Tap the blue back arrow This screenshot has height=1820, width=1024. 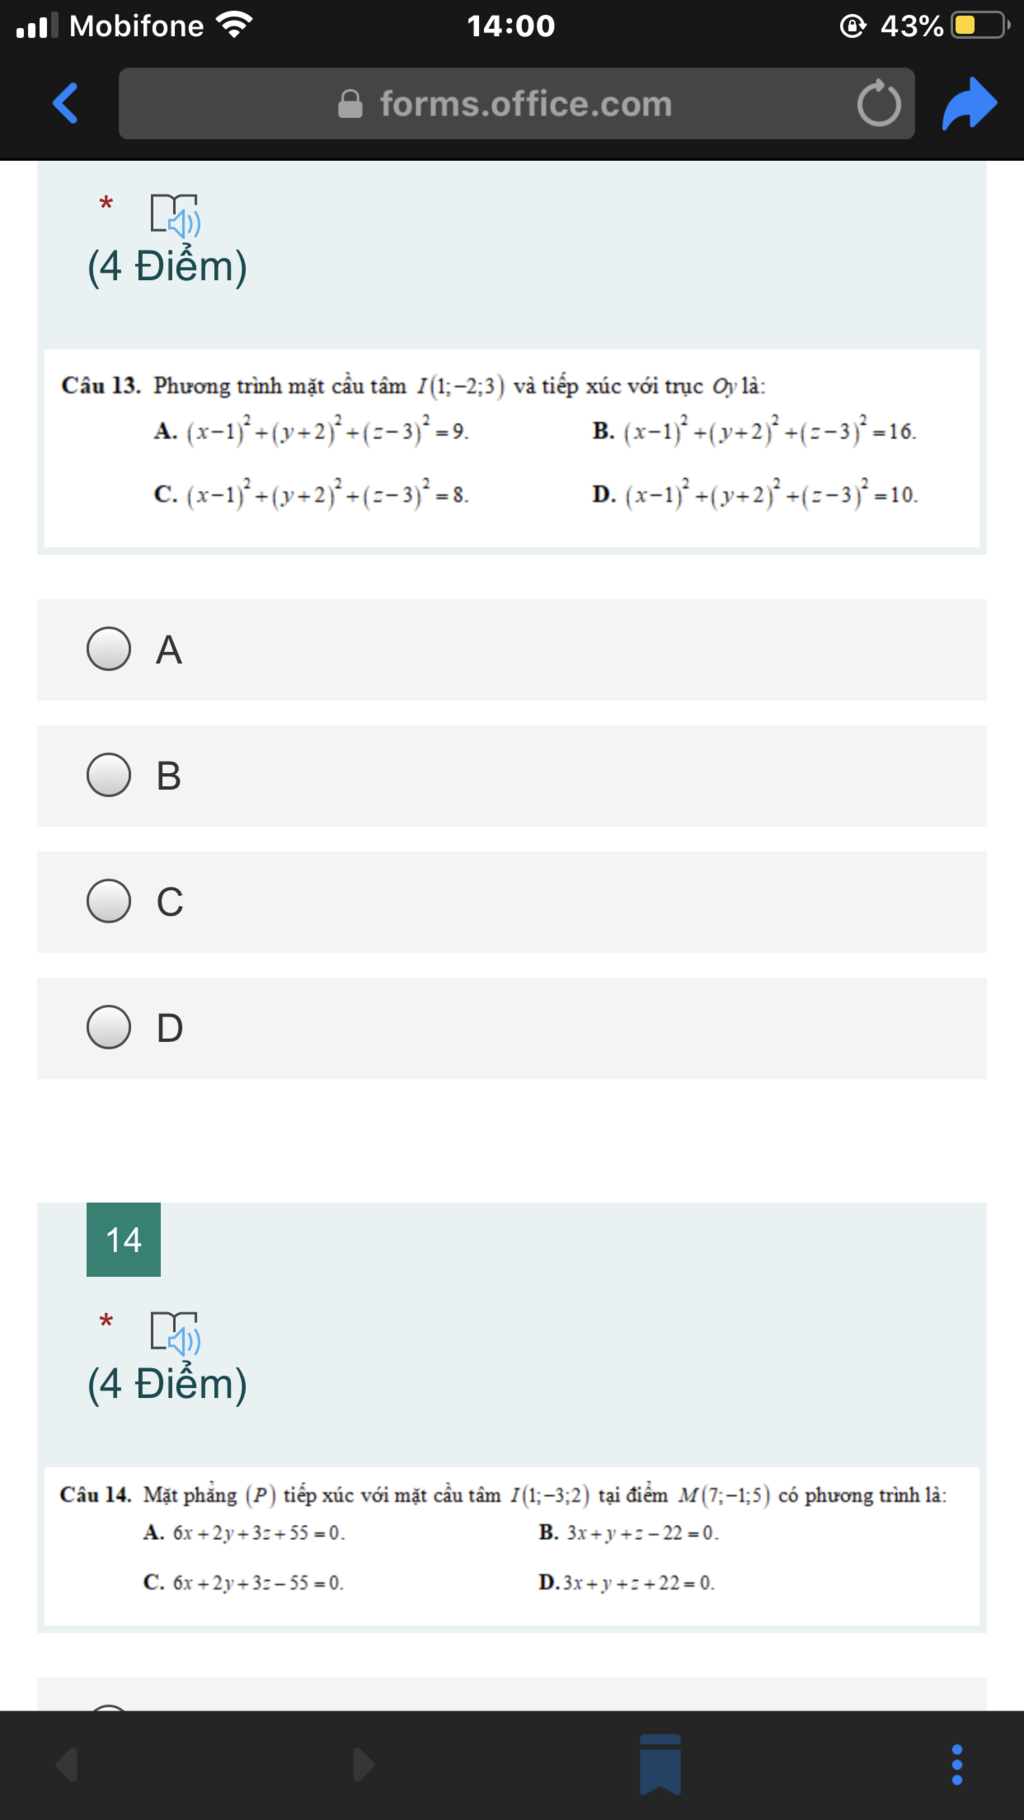[65, 103]
